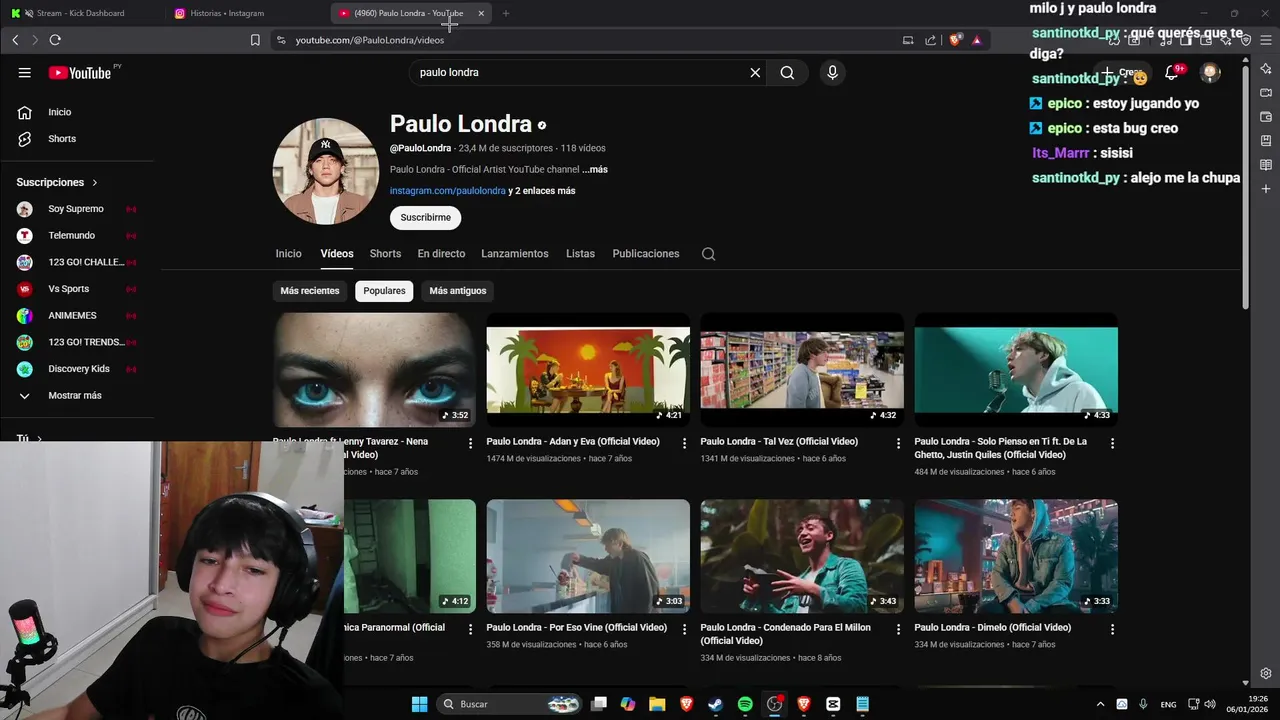
Task: Open the instagram.com/paulolondra link
Action: point(447,191)
